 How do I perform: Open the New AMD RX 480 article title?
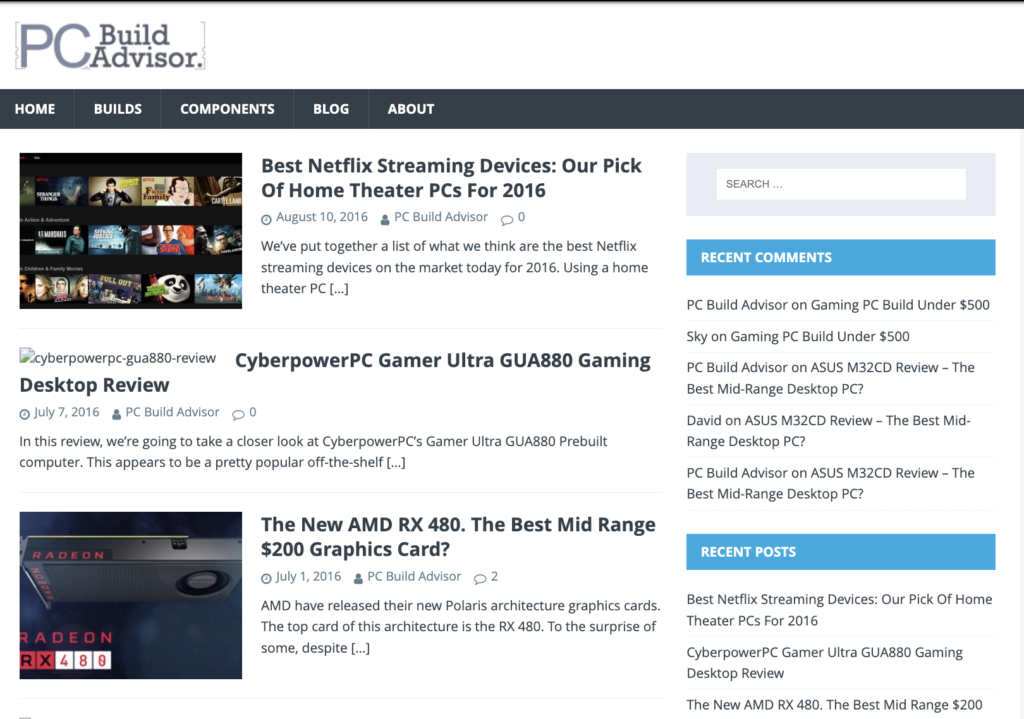[458, 537]
